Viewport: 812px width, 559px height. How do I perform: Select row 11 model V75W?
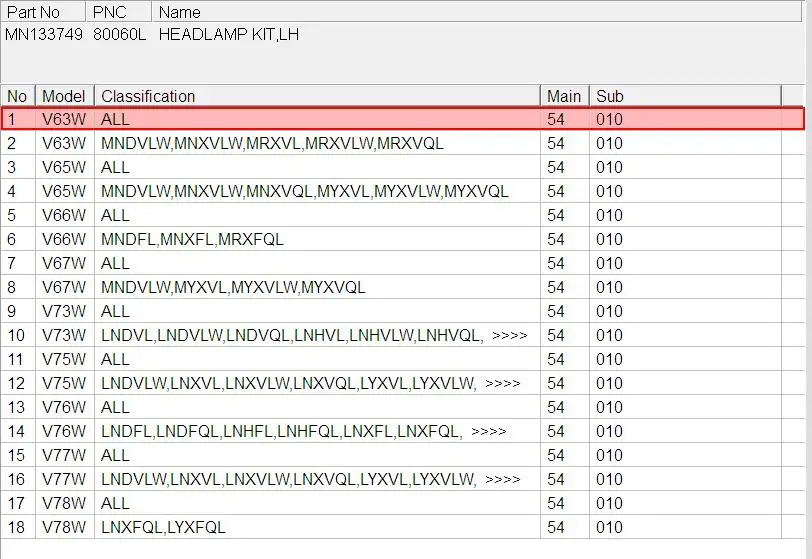[x=64, y=360]
